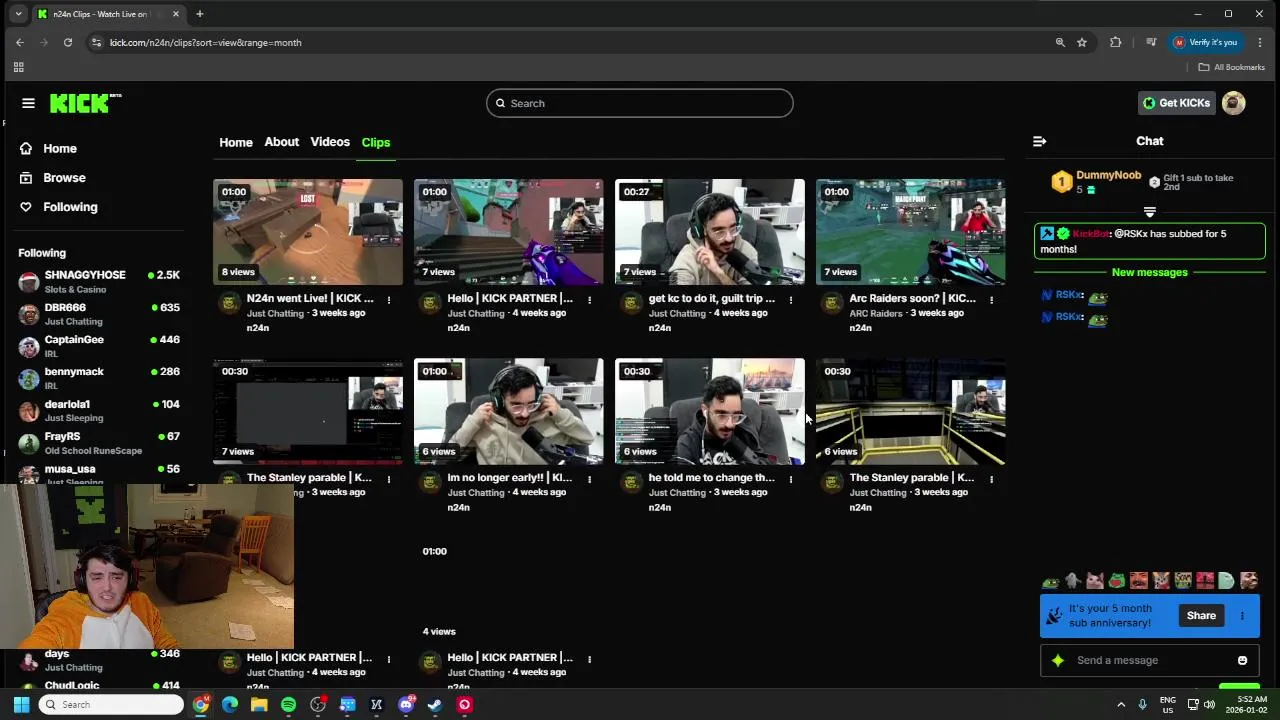Open the Chrome extensions puzzle icon
The image size is (1280, 720).
(1116, 42)
